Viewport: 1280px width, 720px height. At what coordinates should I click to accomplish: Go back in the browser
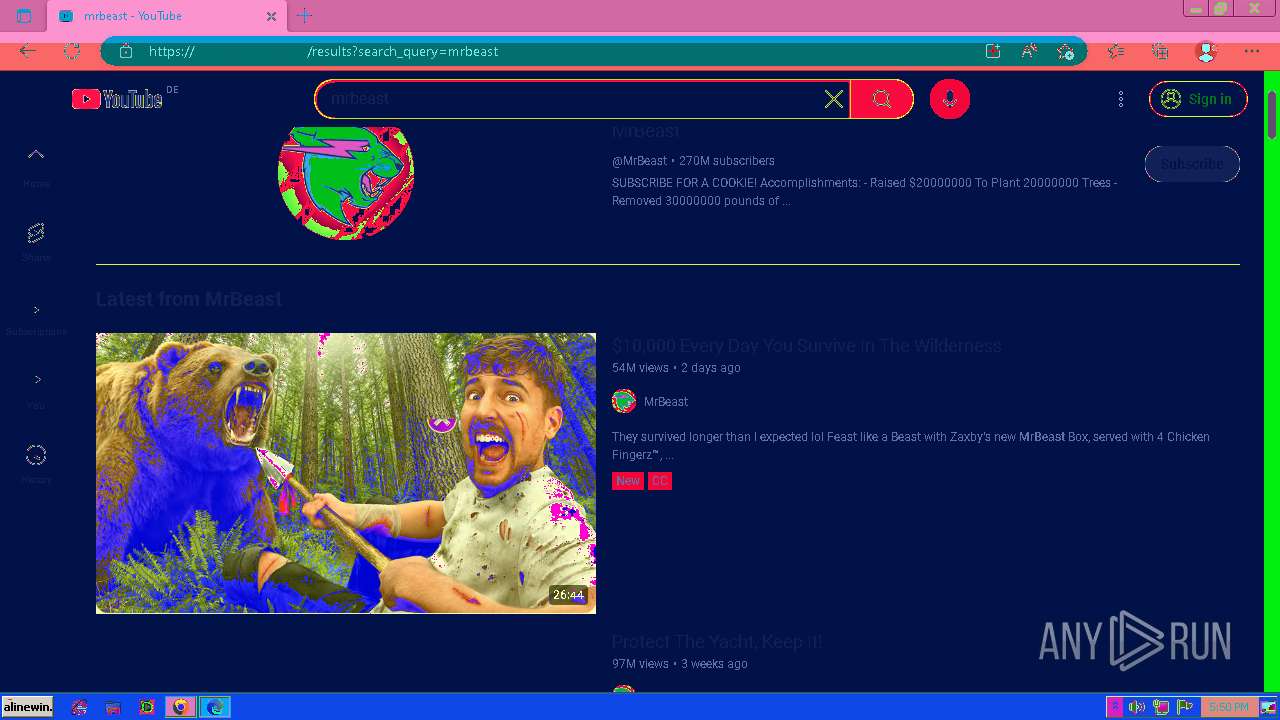tap(27, 51)
